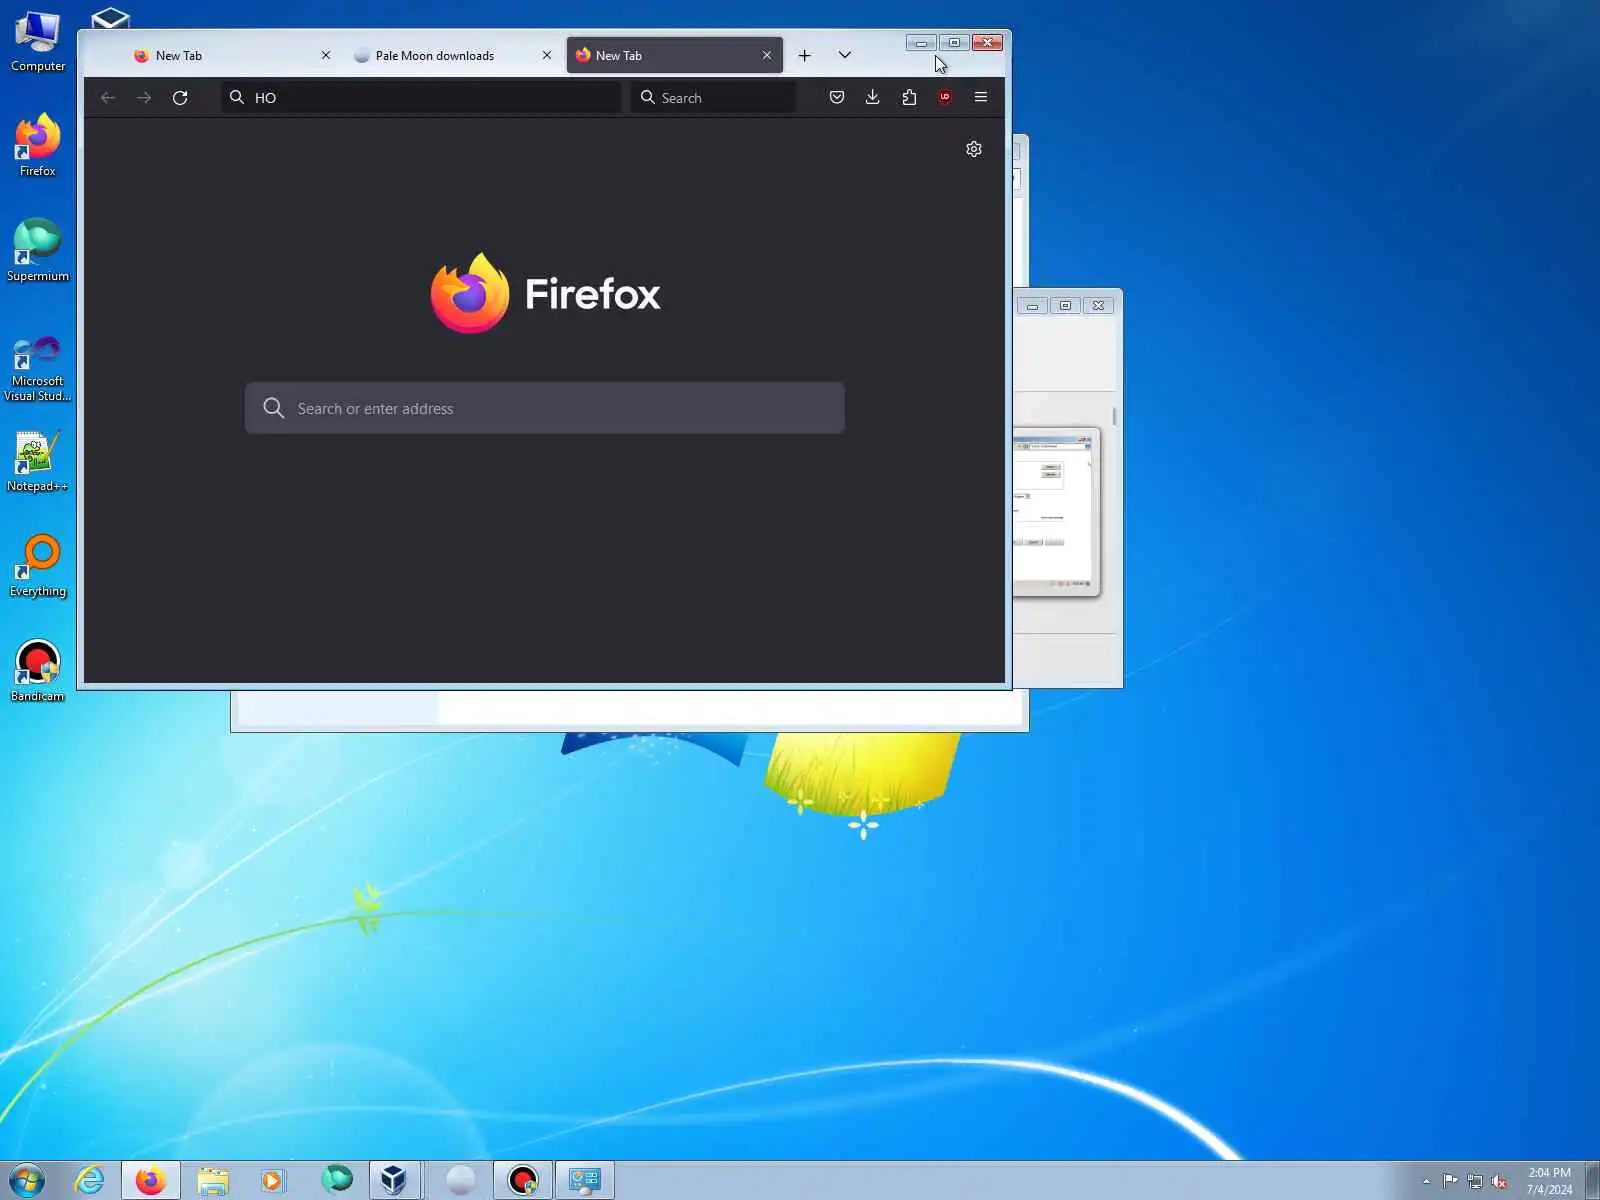Image resolution: width=1600 pixels, height=1200 pixels.
Task: Click the Firefox taskbar button
Action: pyautogui.click(x=151, y=1180)
